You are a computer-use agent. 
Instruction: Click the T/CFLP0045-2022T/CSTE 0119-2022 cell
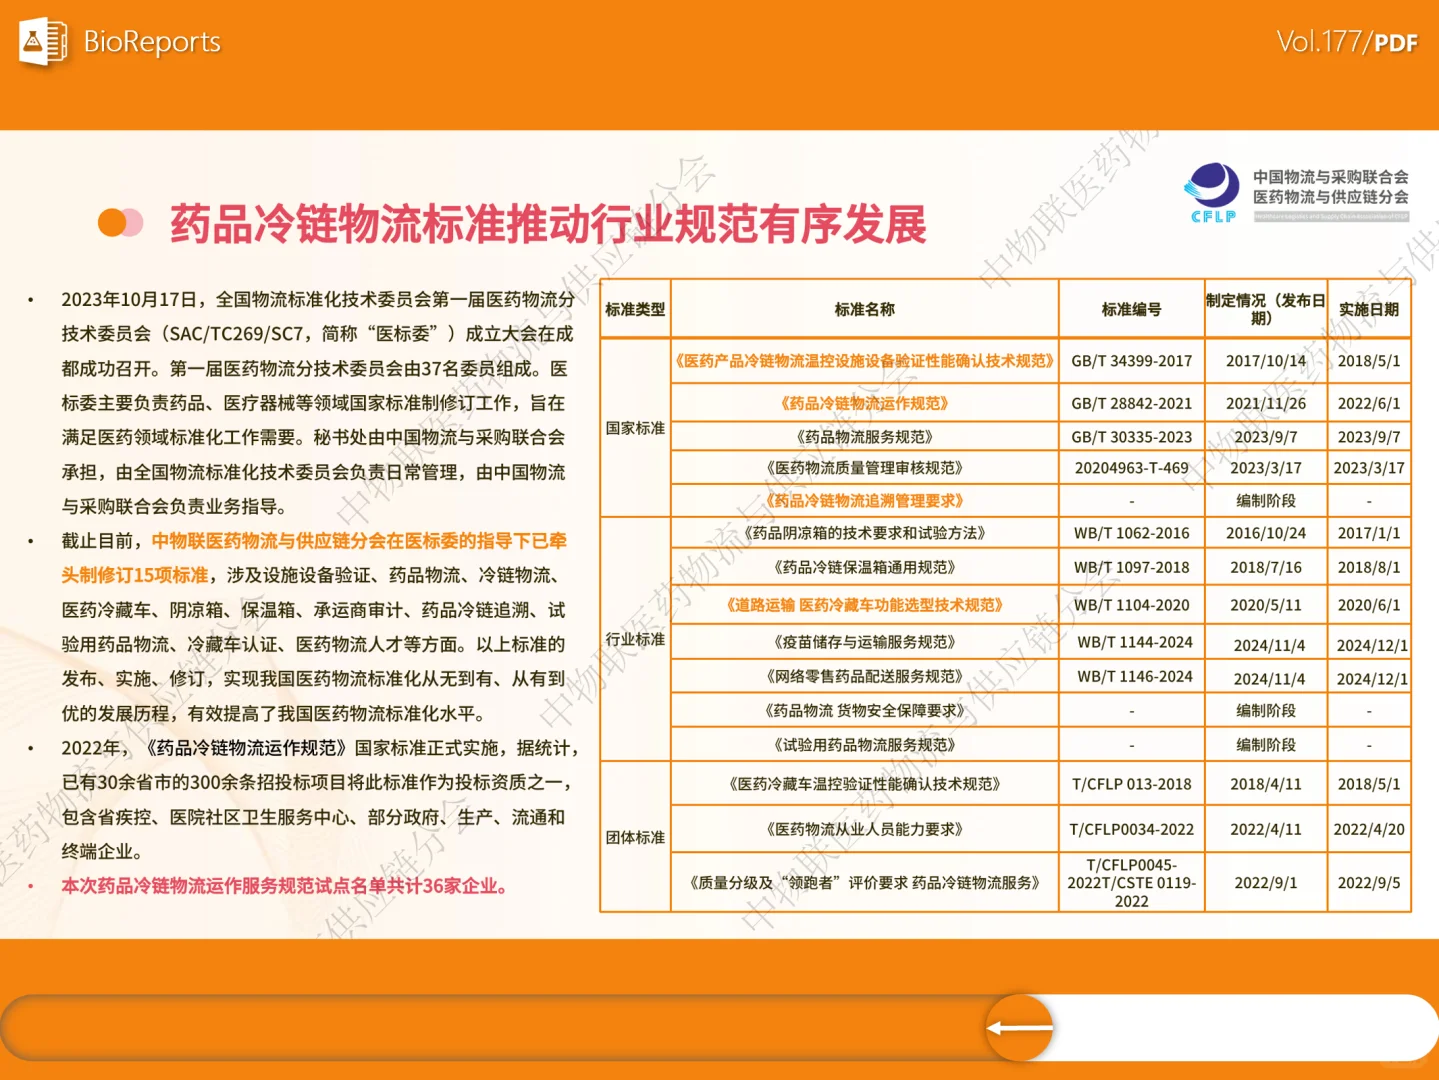[x=1132, y=883]
